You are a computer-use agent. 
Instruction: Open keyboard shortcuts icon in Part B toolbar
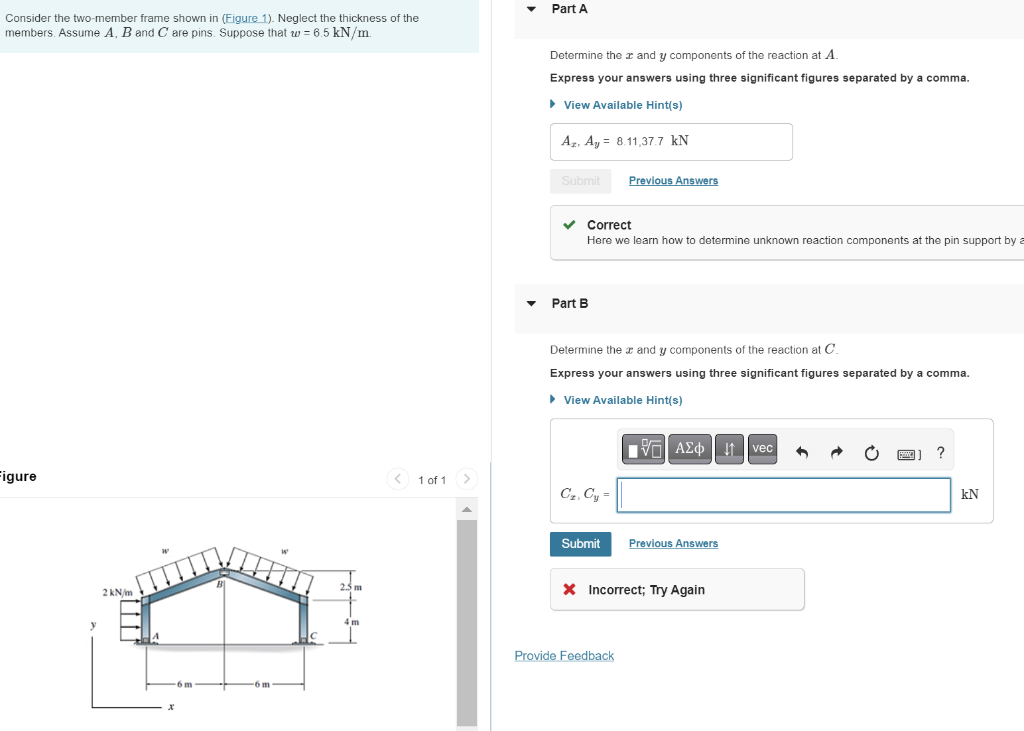coord(907,453)
